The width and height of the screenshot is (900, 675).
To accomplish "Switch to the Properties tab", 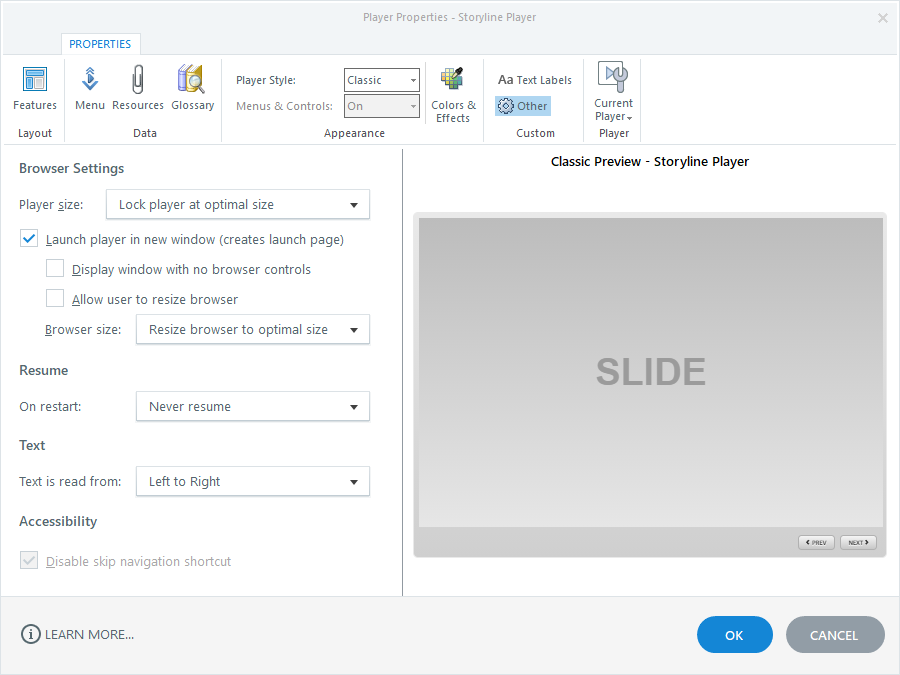I will tap(100, 44).
